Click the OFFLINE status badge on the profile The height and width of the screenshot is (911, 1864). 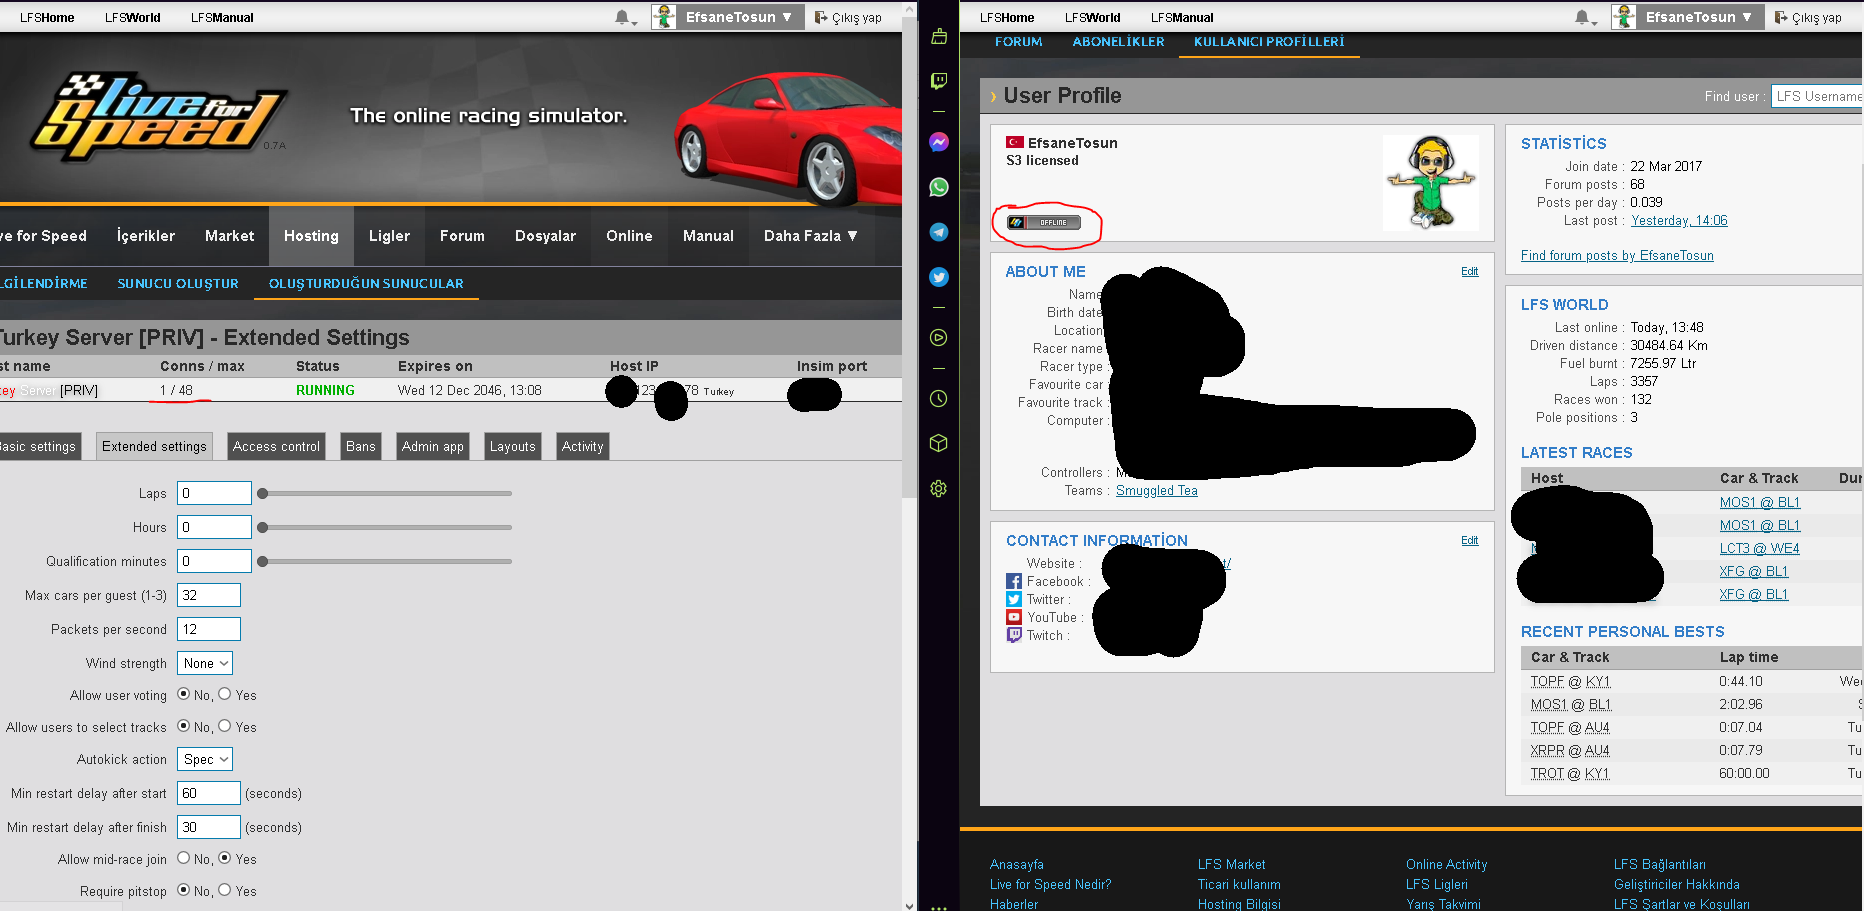(x=1044, y=222)
